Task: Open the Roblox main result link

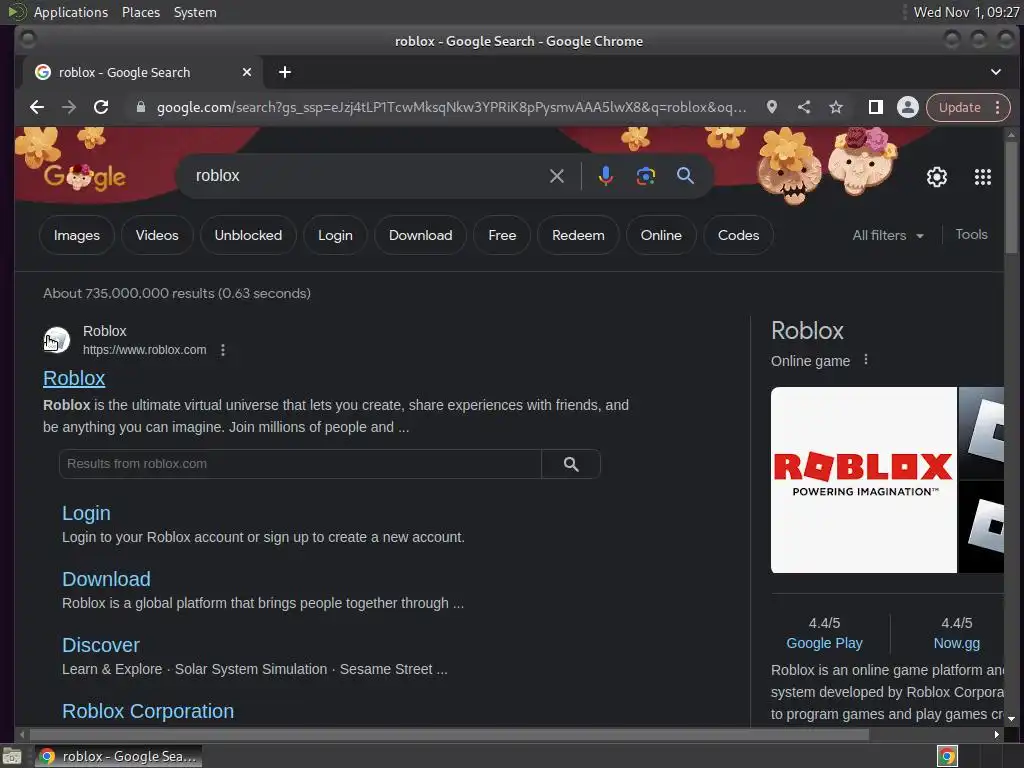Action: point(74,378)
